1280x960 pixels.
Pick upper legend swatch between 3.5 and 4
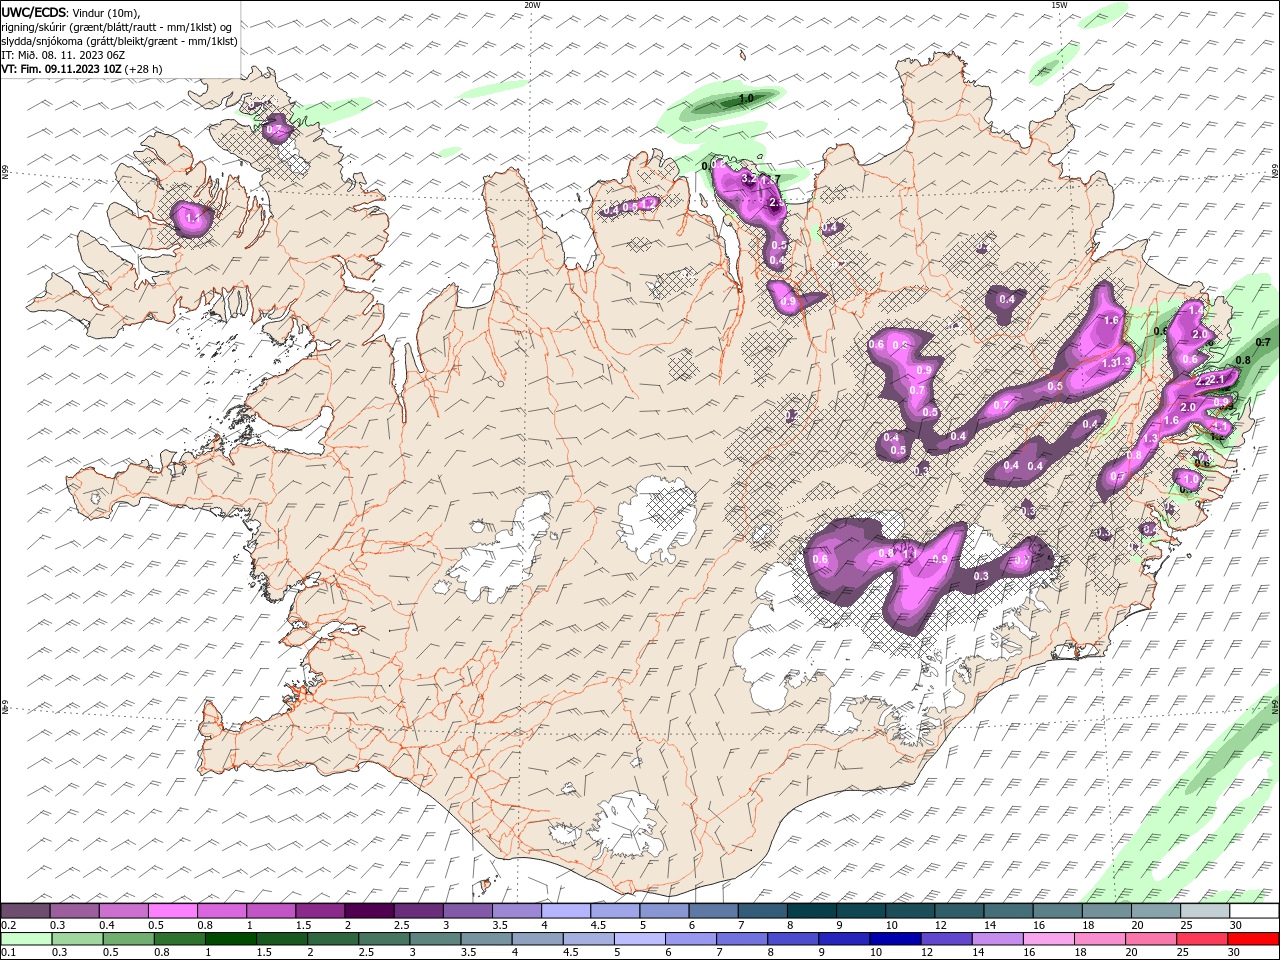click(517, 911)
